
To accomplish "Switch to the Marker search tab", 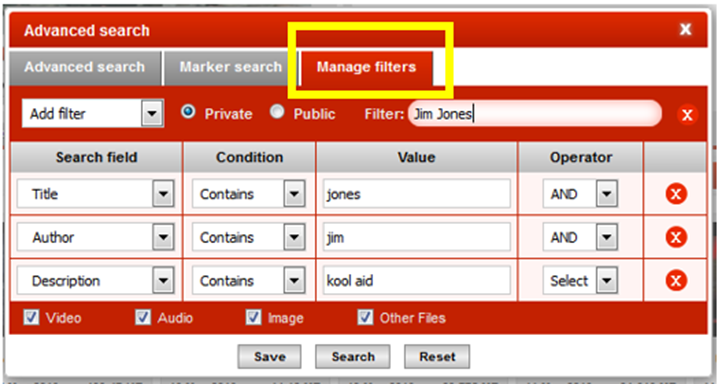I will pos(231,67).
